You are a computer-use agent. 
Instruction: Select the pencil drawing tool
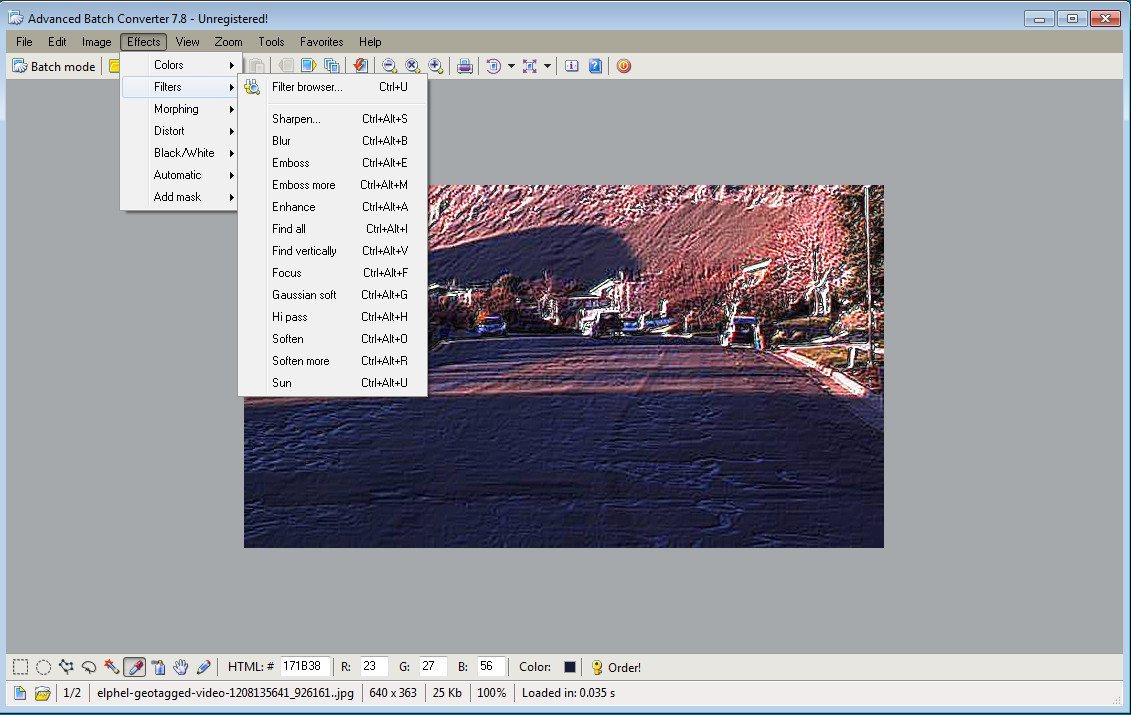point(206,666)
